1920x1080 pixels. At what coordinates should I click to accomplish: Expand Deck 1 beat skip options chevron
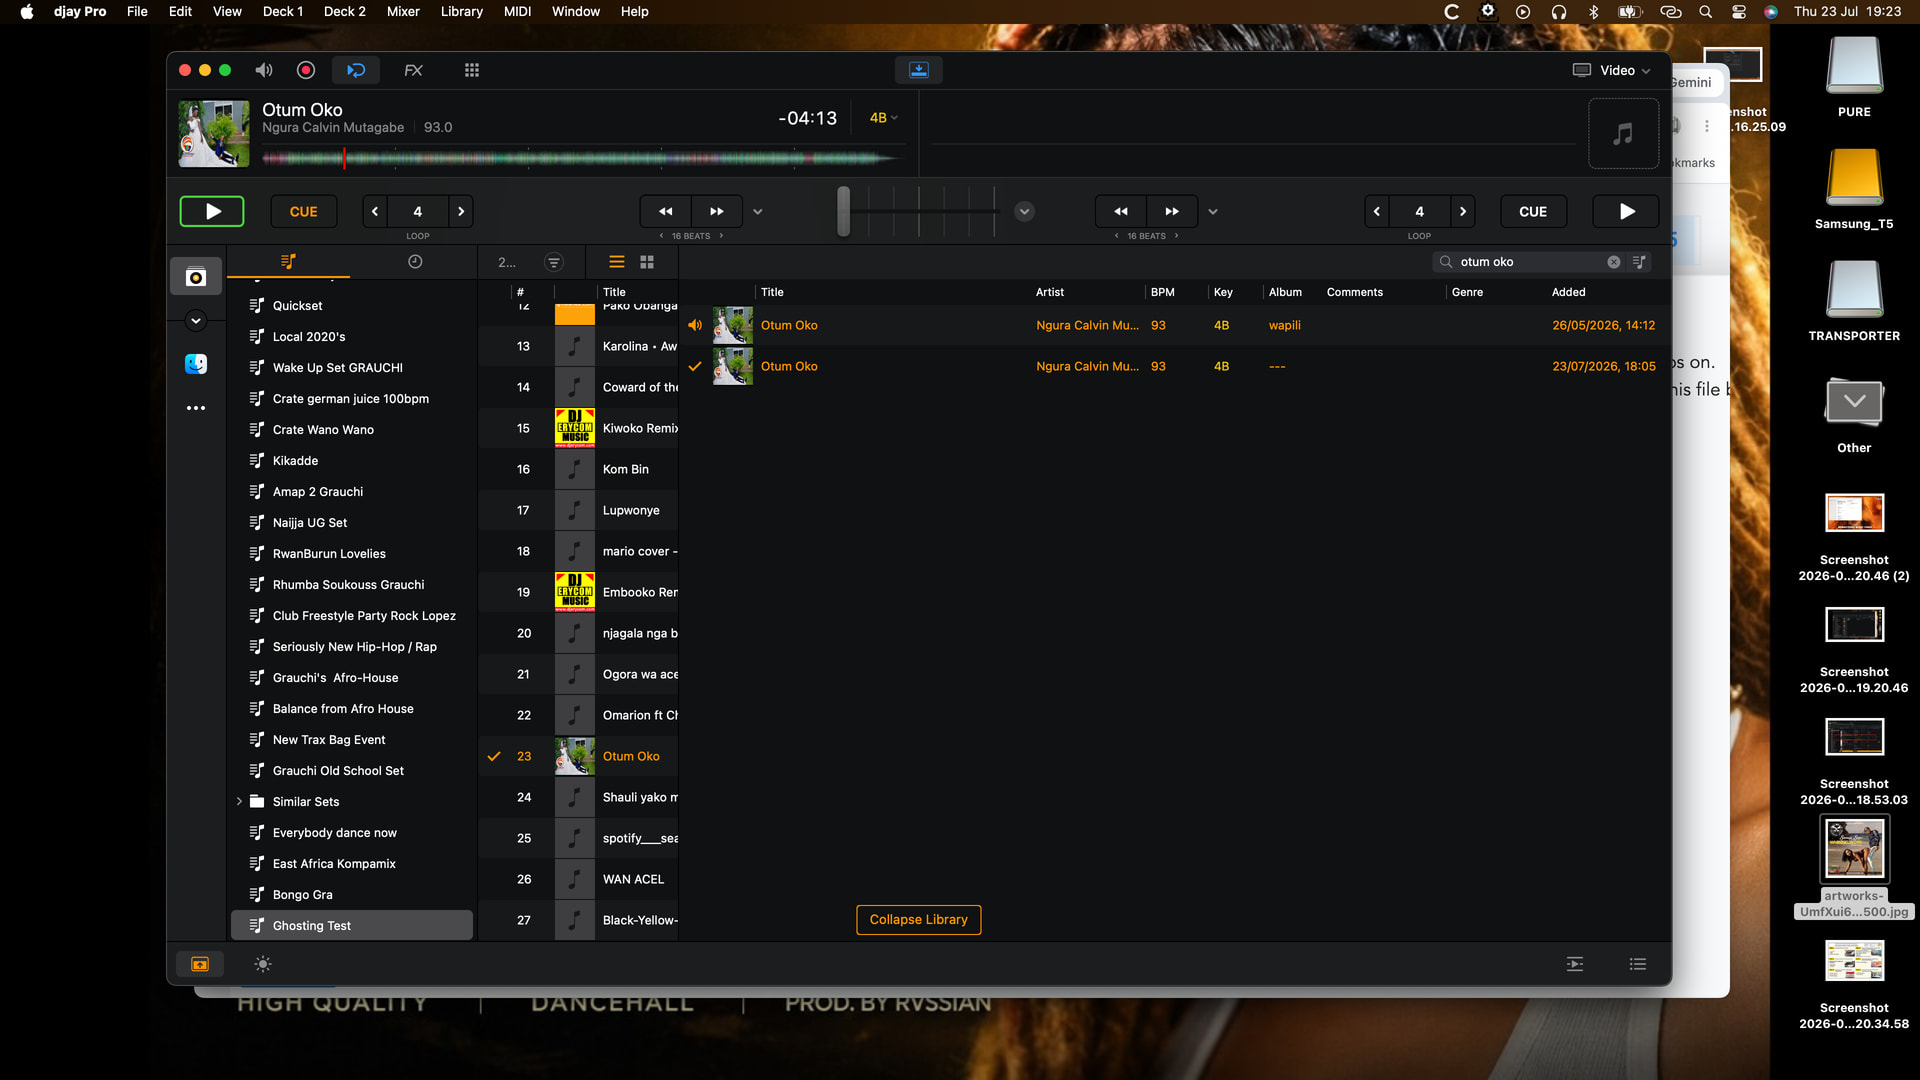click(x=758, y=212)
